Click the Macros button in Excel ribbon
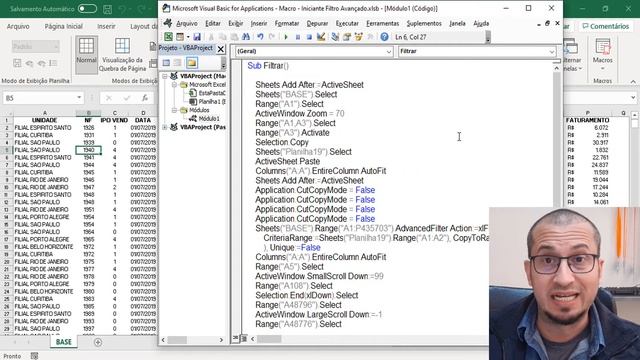The height and width of the screenshot is (360, 640). coord(602,54)
